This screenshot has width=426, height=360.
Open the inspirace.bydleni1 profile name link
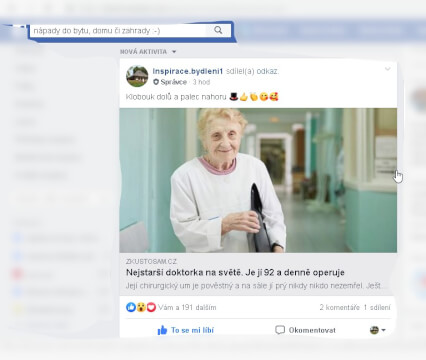coord(188,71)
